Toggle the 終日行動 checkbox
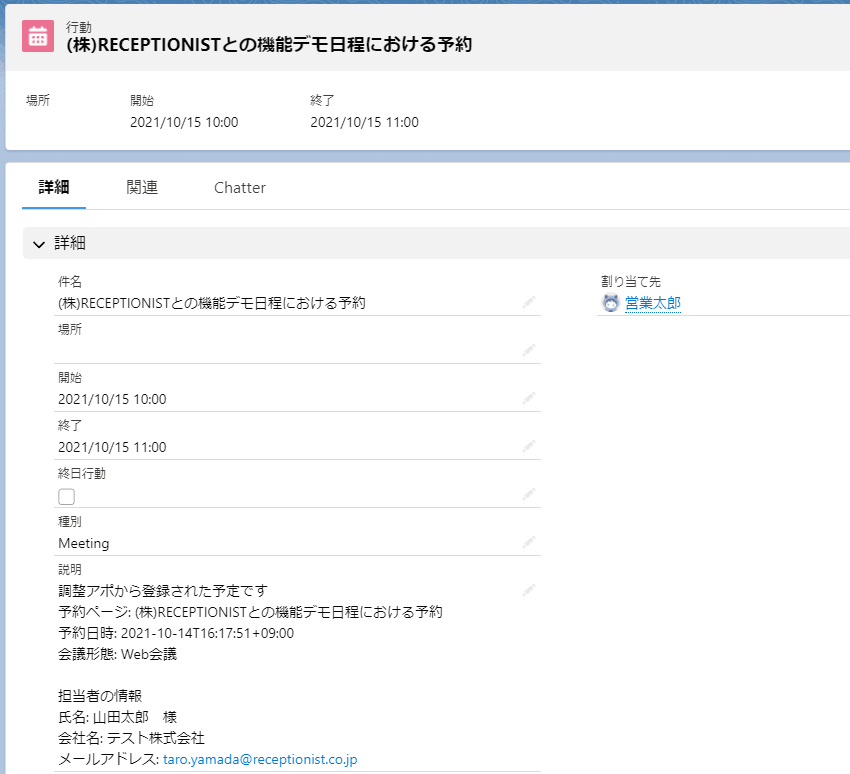 (x=67, y=496)
